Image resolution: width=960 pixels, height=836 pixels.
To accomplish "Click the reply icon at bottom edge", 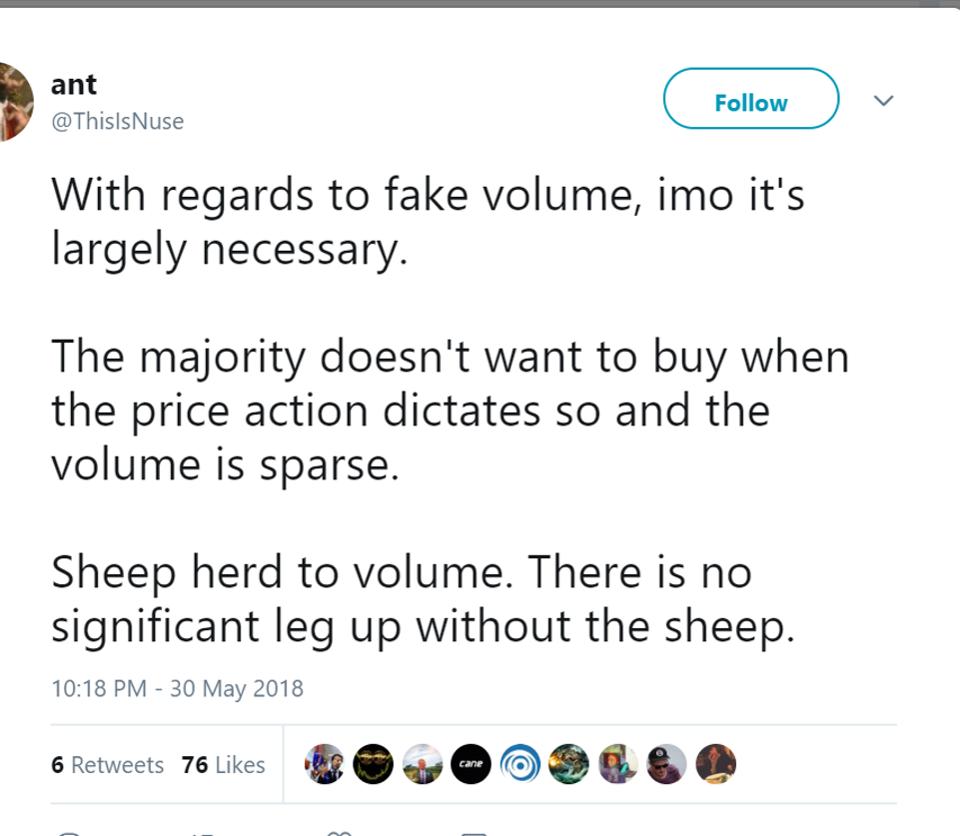I will pyautogui.click(x=68, y=832).
